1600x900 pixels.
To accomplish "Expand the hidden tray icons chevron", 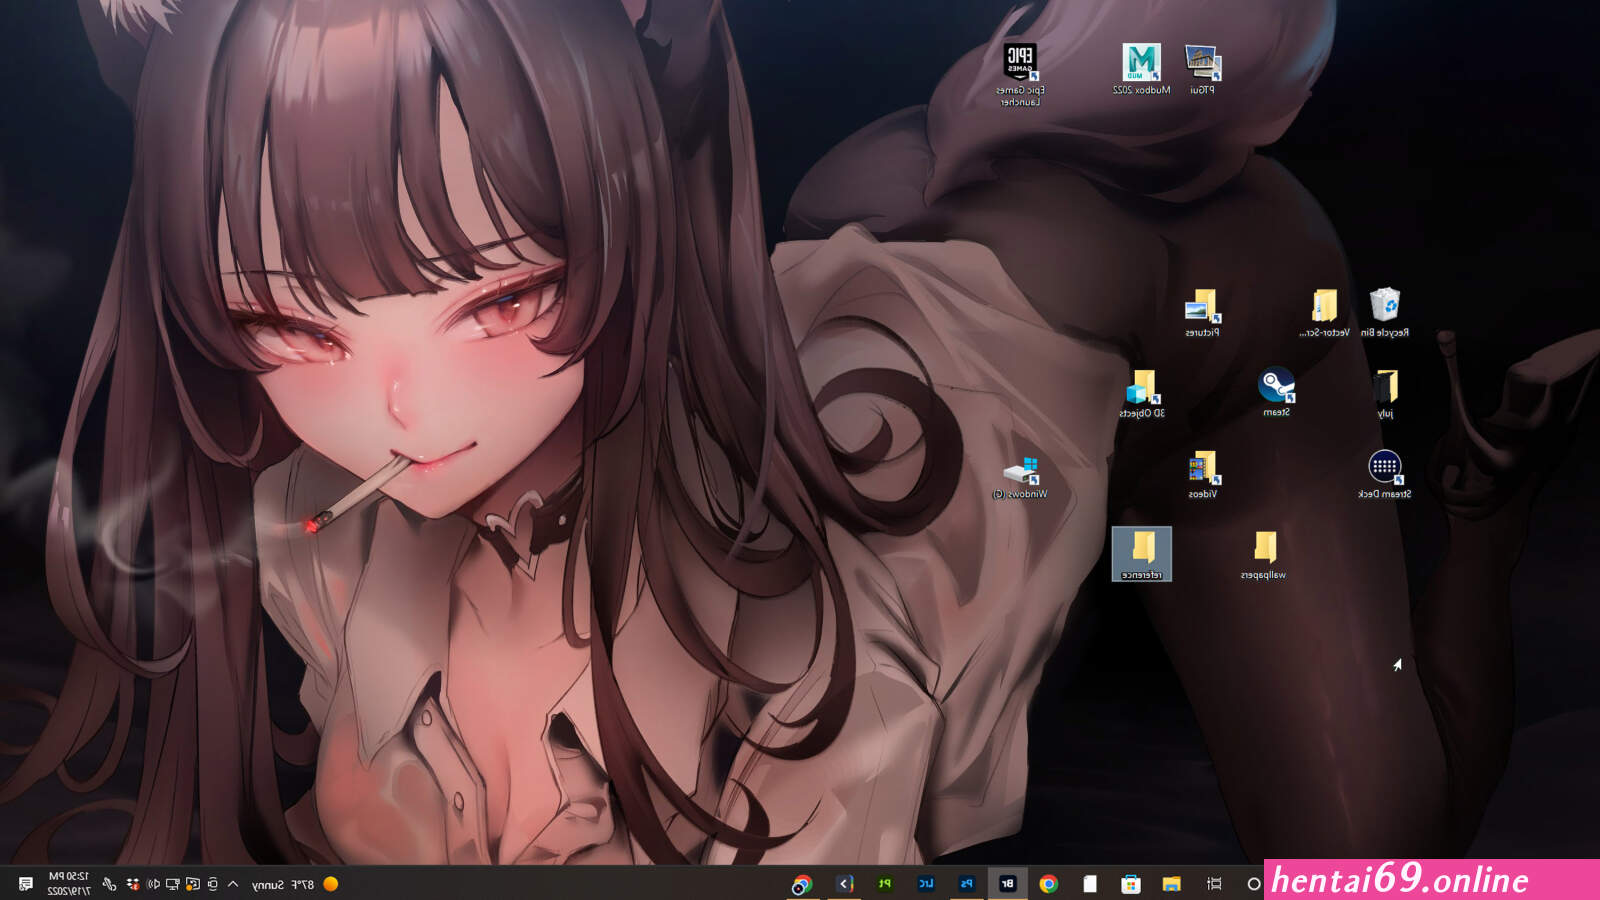I will 233,884.
